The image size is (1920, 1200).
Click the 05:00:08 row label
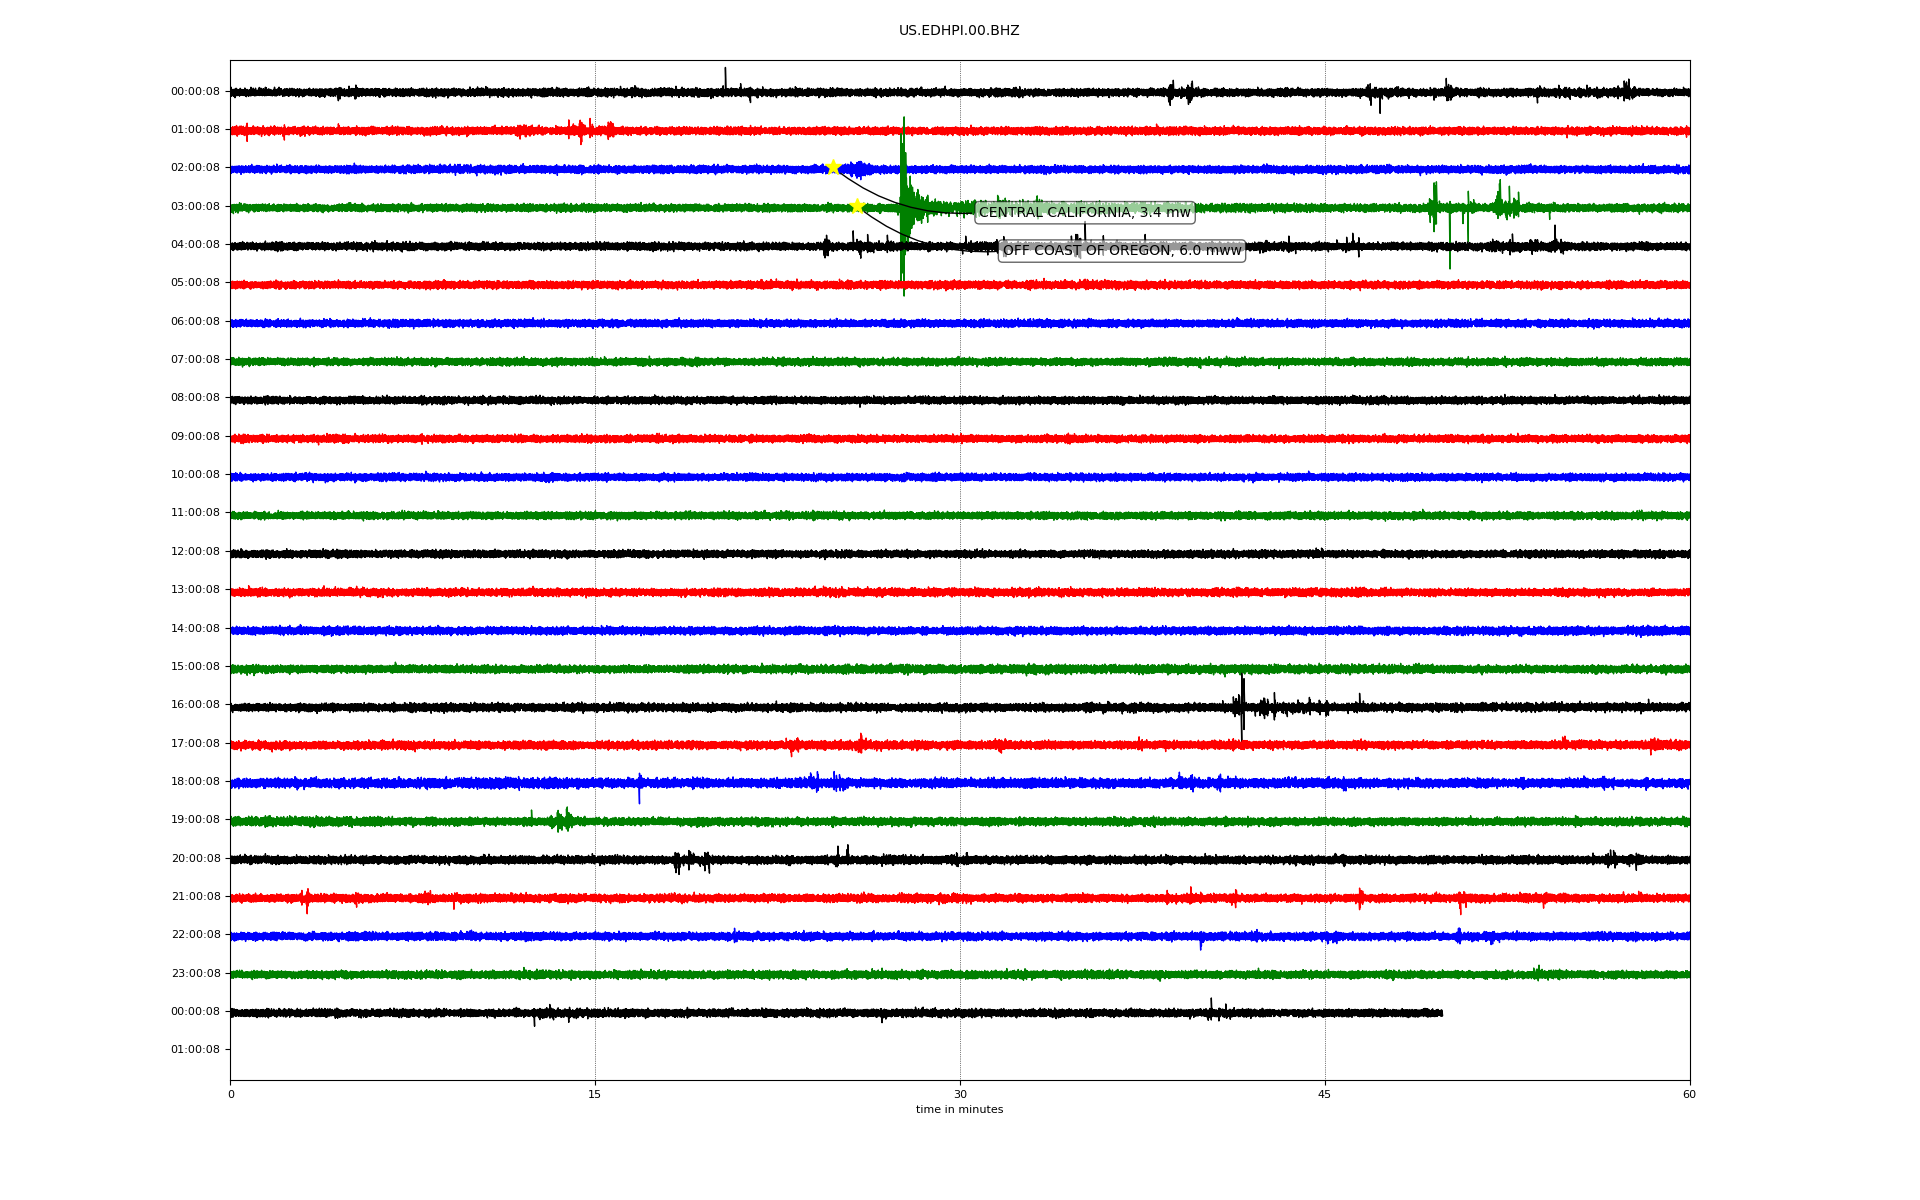coord(195,283)
